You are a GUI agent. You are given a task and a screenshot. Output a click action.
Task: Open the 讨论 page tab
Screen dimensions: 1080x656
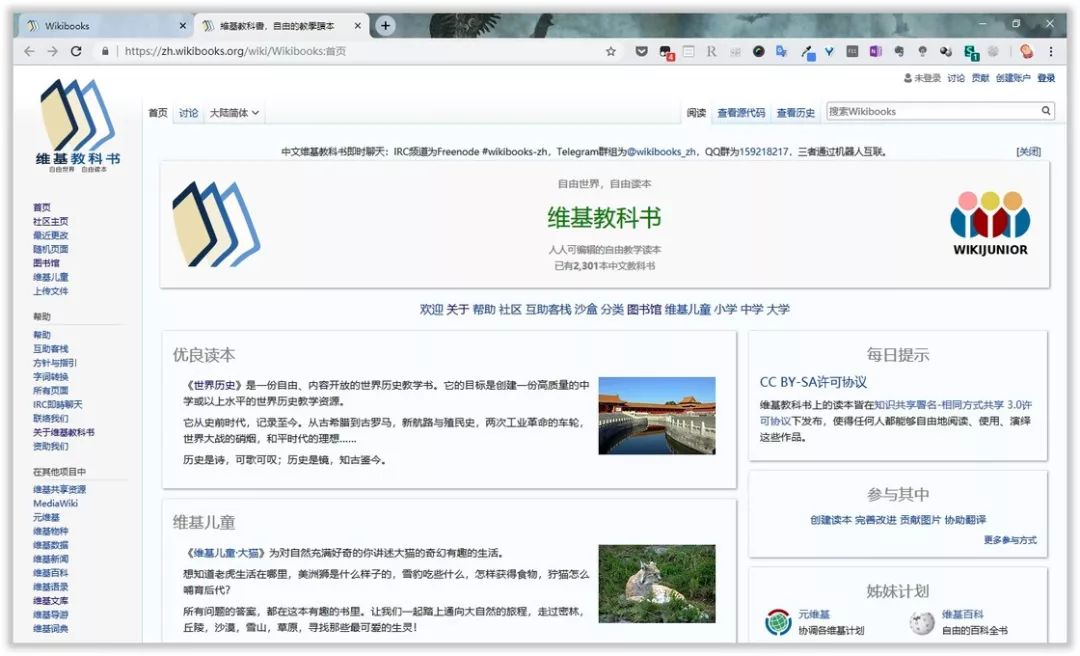189,113
